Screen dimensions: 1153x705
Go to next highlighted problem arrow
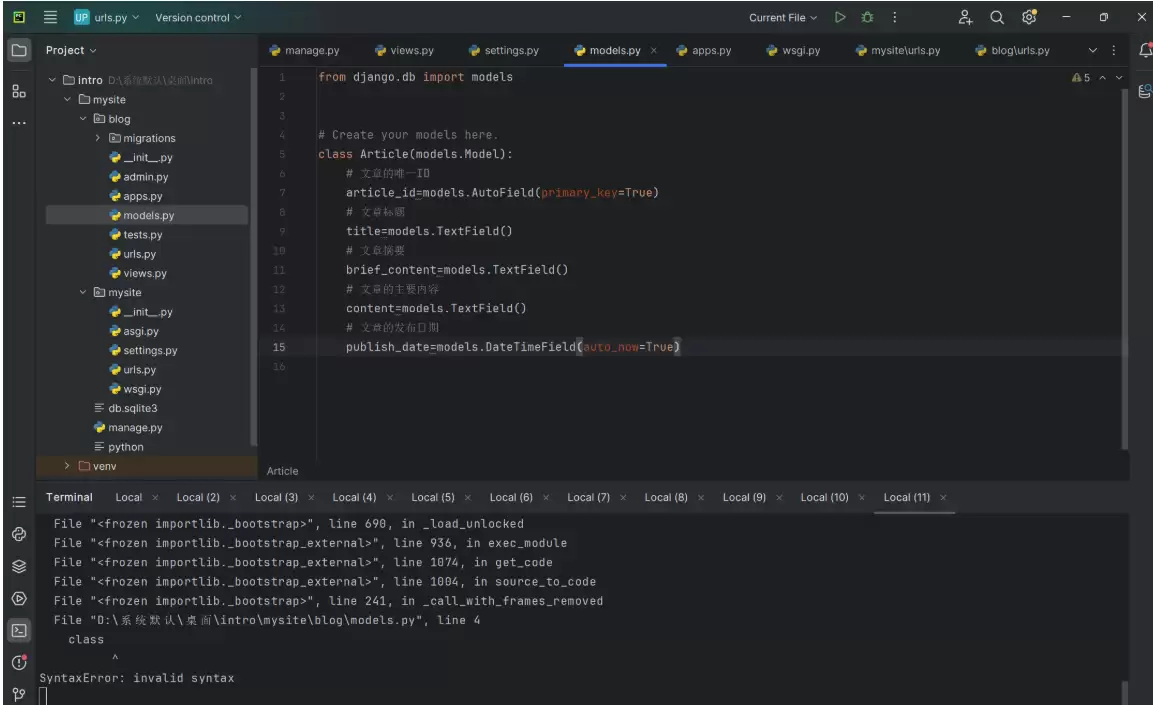click(x=1119, y=77)
